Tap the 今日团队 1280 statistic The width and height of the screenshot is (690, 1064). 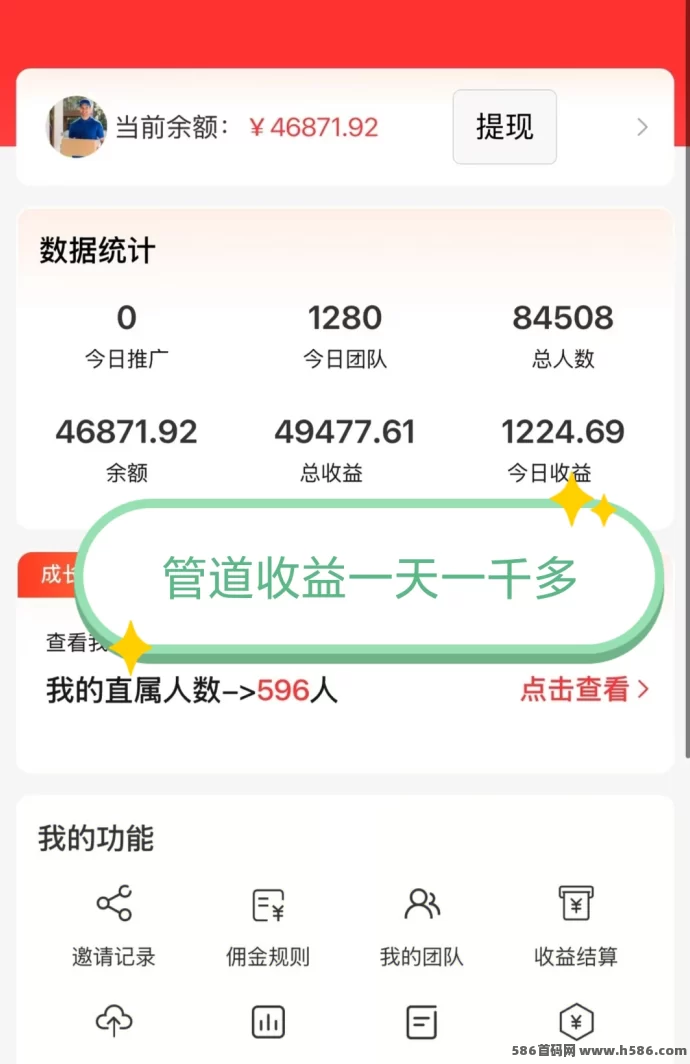click(345, 336)
